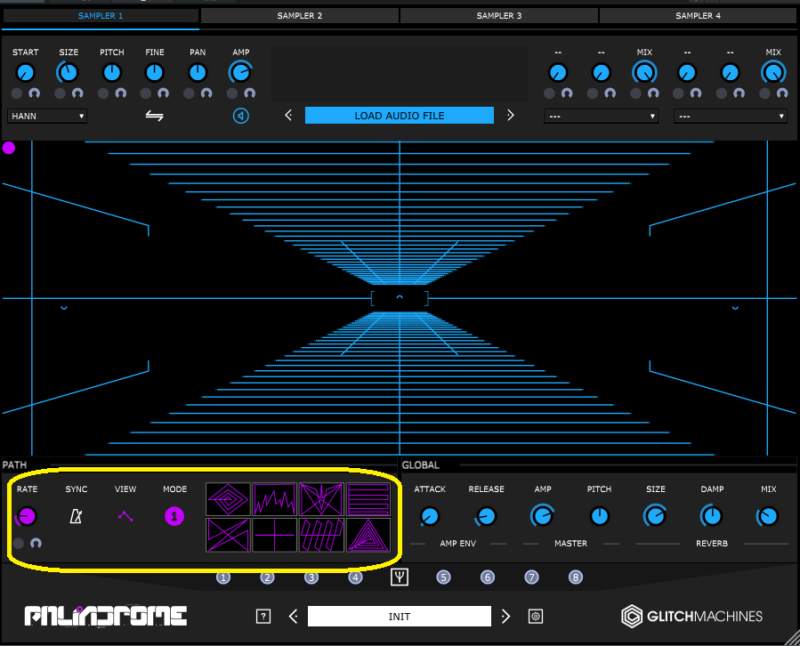Screen dimensions: 800x646
Task: Choose the horizontal lines path shape
Action: (x=370, y=498)
